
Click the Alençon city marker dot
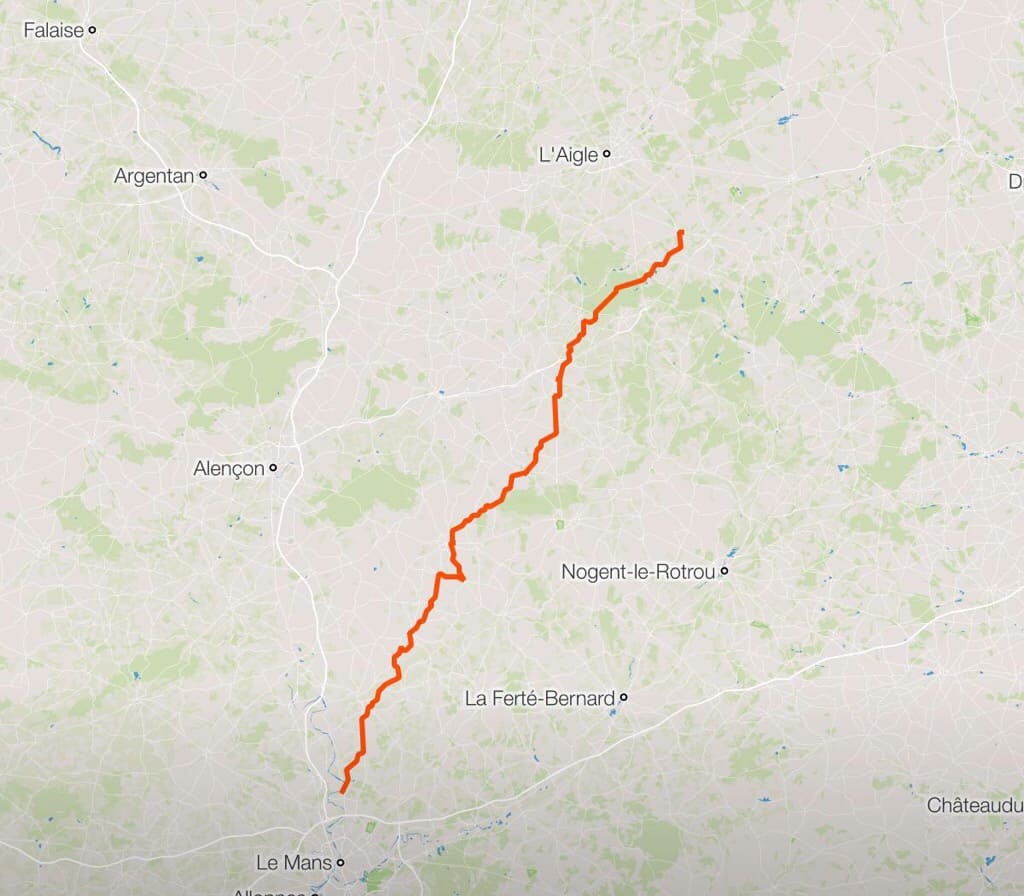pos(273,468)
